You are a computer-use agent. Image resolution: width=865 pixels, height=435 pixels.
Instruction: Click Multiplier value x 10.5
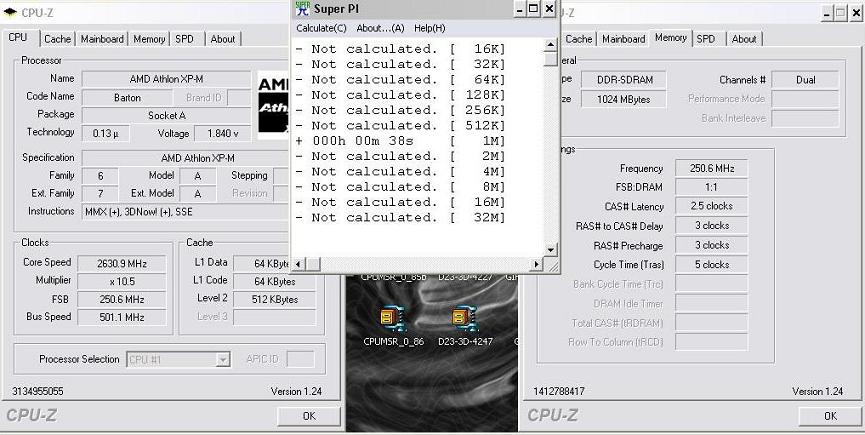tap(122, 281)
